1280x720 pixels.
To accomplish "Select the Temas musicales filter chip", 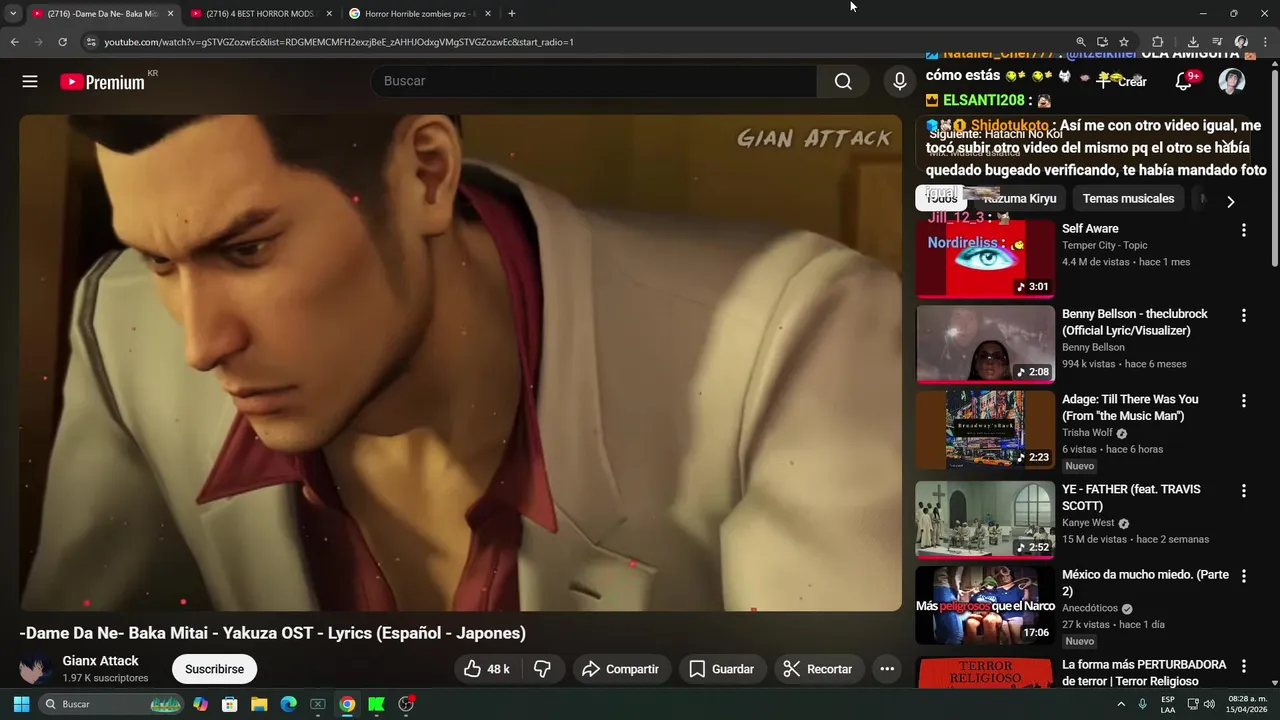I will click(1128, 198).
